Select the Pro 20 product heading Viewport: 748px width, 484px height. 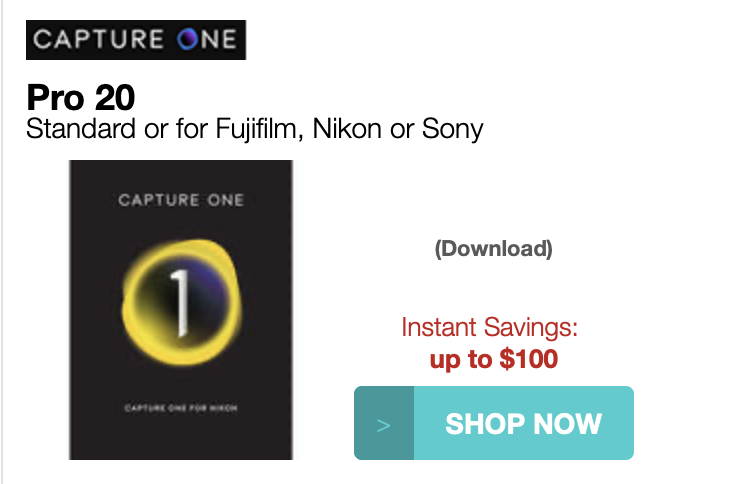pos(81,97)
